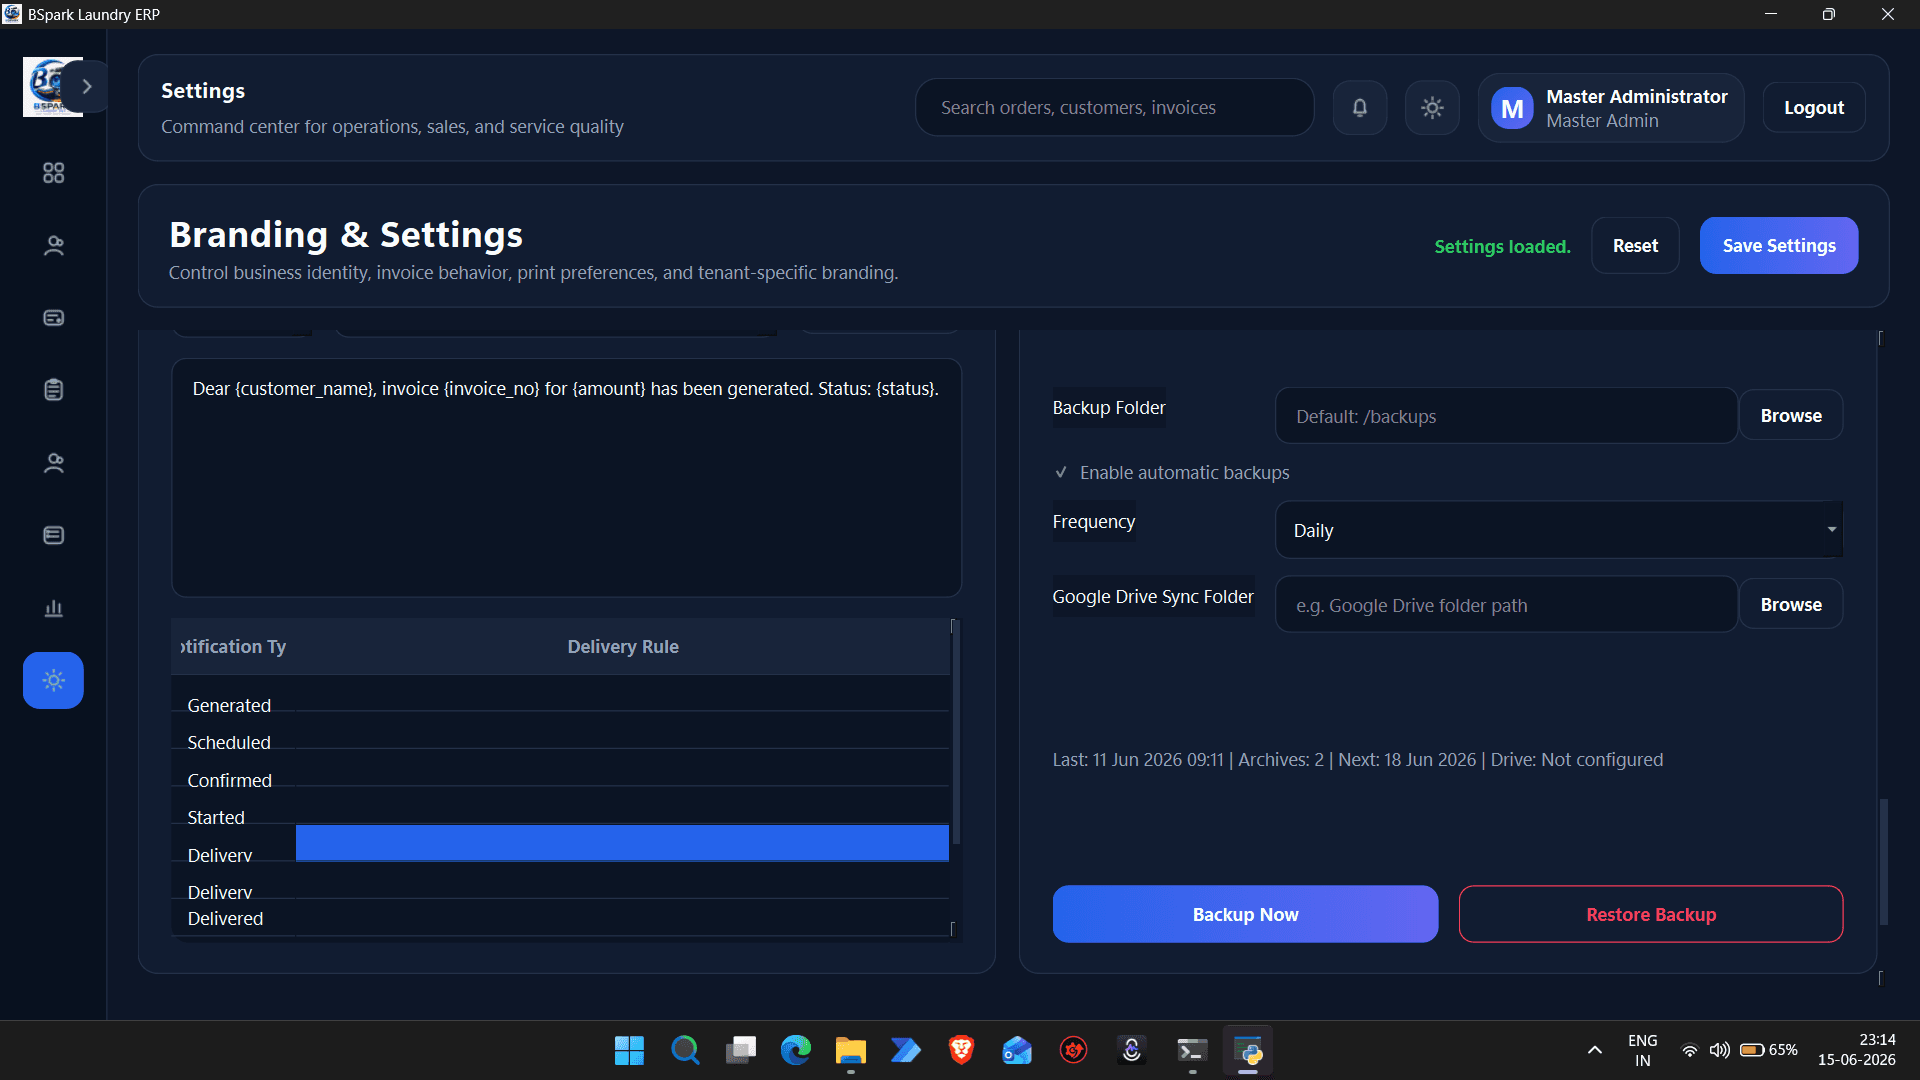The width and height of the screenshot is (1920, 1080).
Task: Click the 'Settings loaded.' status text
Action: [x=1502, y=247]
